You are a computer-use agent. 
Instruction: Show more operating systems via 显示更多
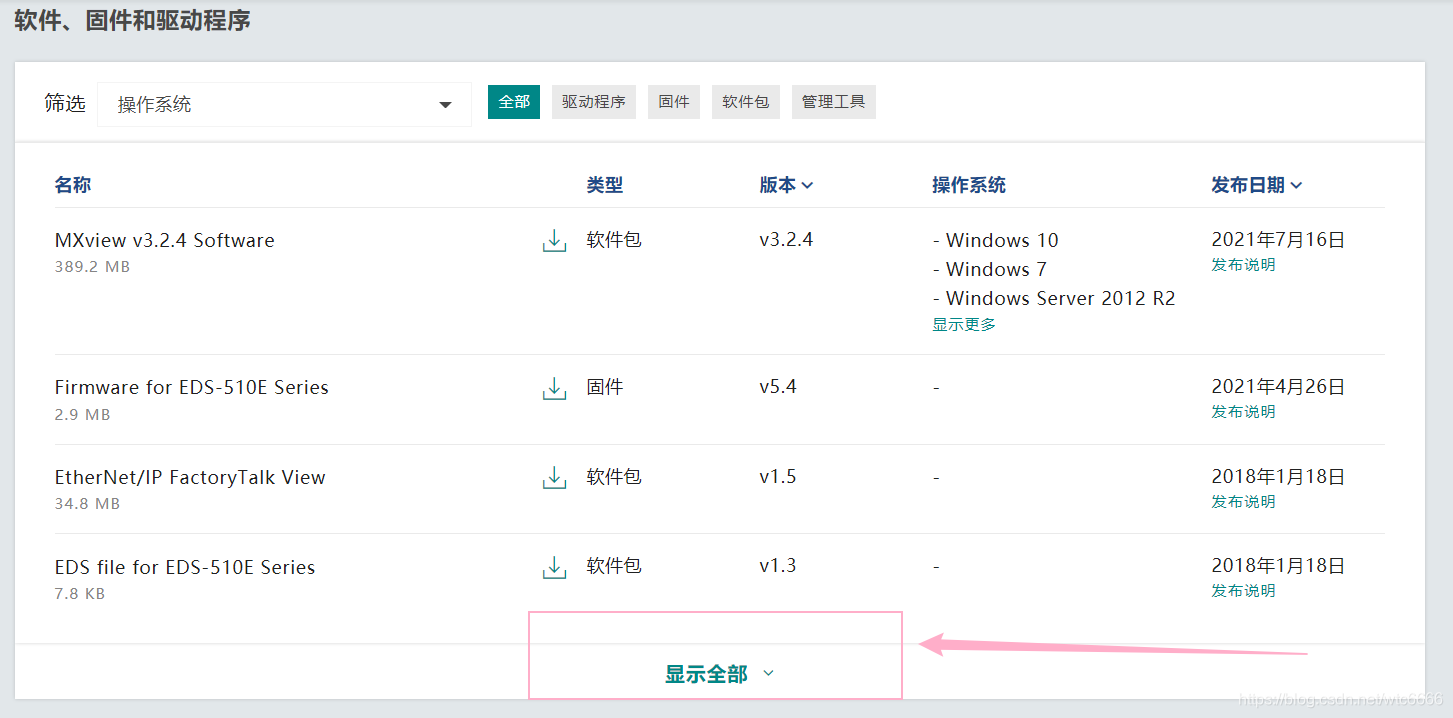964,325
